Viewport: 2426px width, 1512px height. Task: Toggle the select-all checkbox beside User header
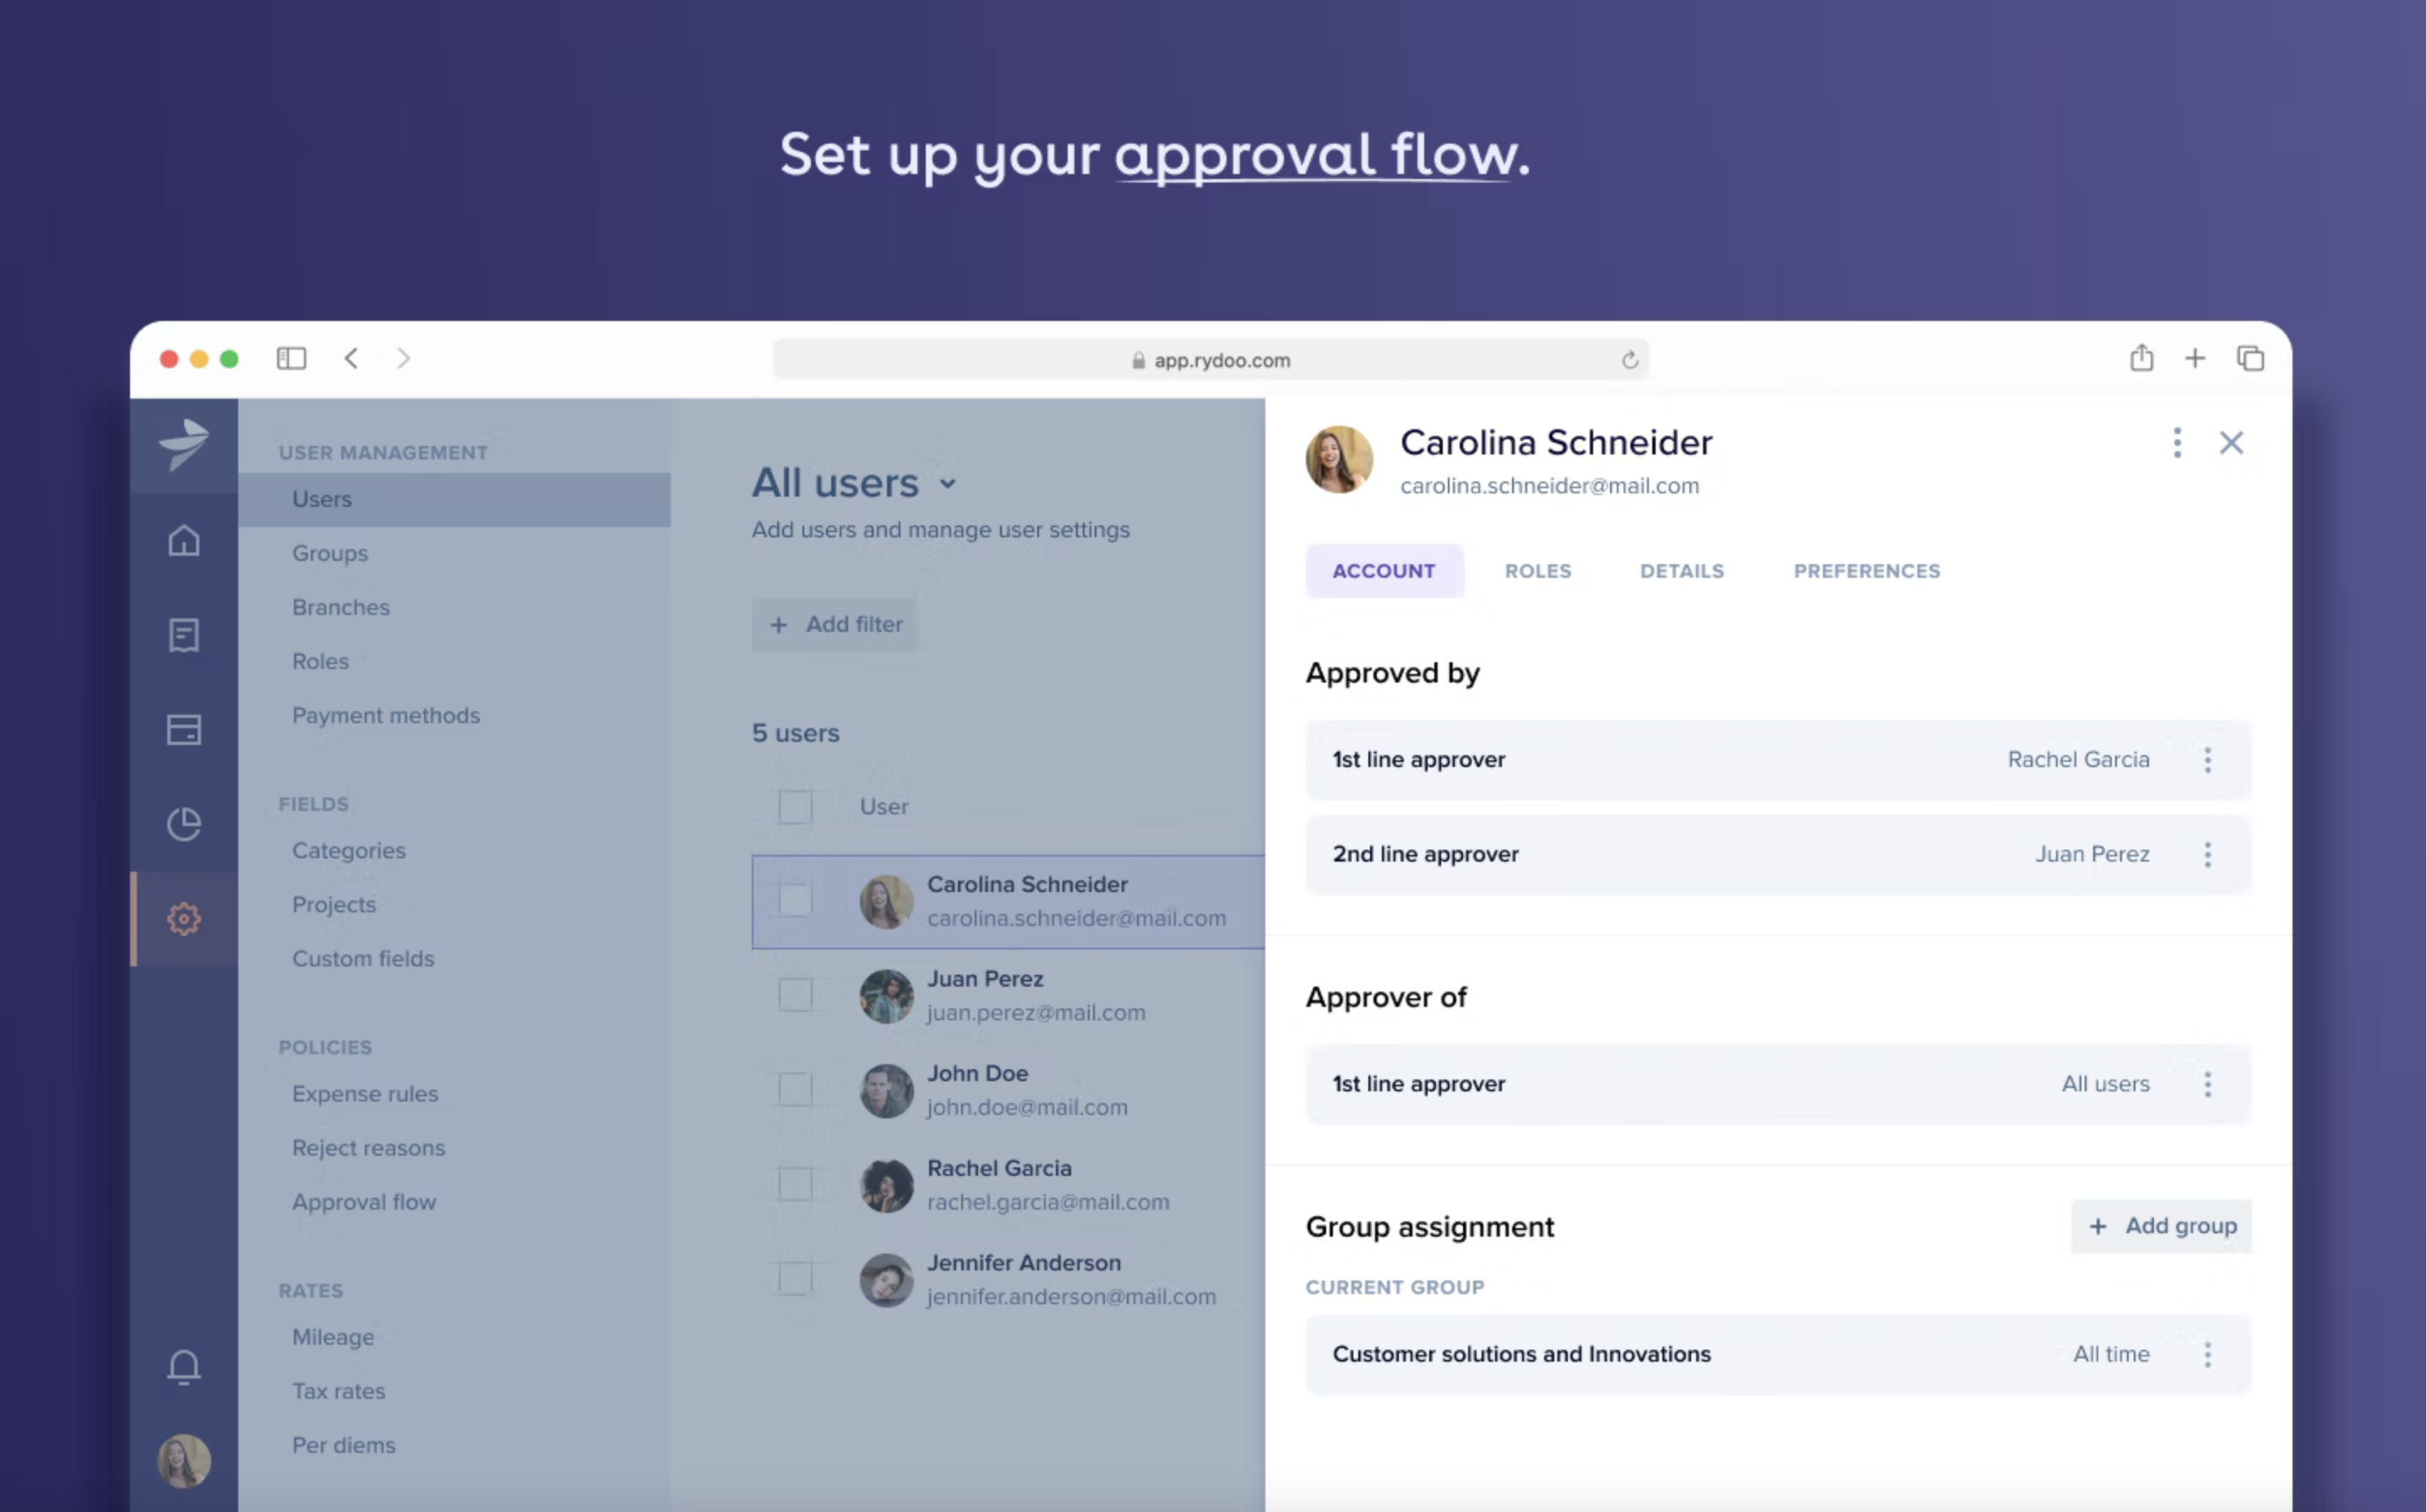[x=795, y=807]
